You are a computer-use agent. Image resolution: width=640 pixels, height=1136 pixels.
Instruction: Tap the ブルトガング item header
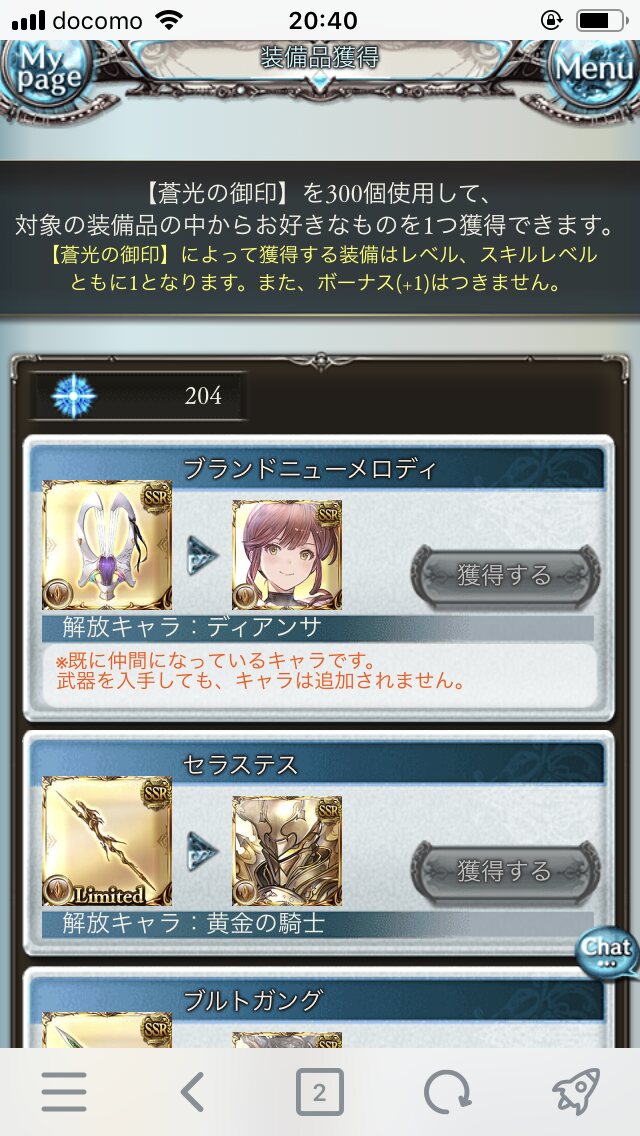coord(319,1001)
